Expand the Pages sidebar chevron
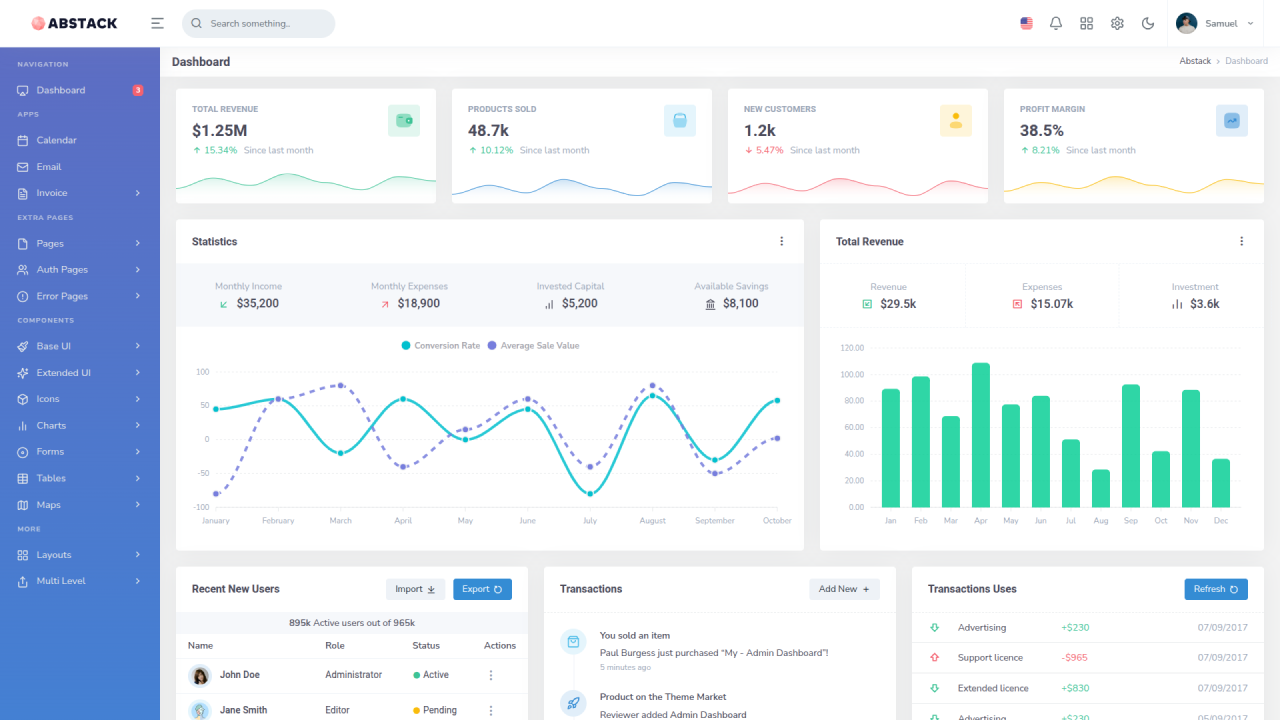Screen dimensions: 1280x720 [x=138, y=243]
